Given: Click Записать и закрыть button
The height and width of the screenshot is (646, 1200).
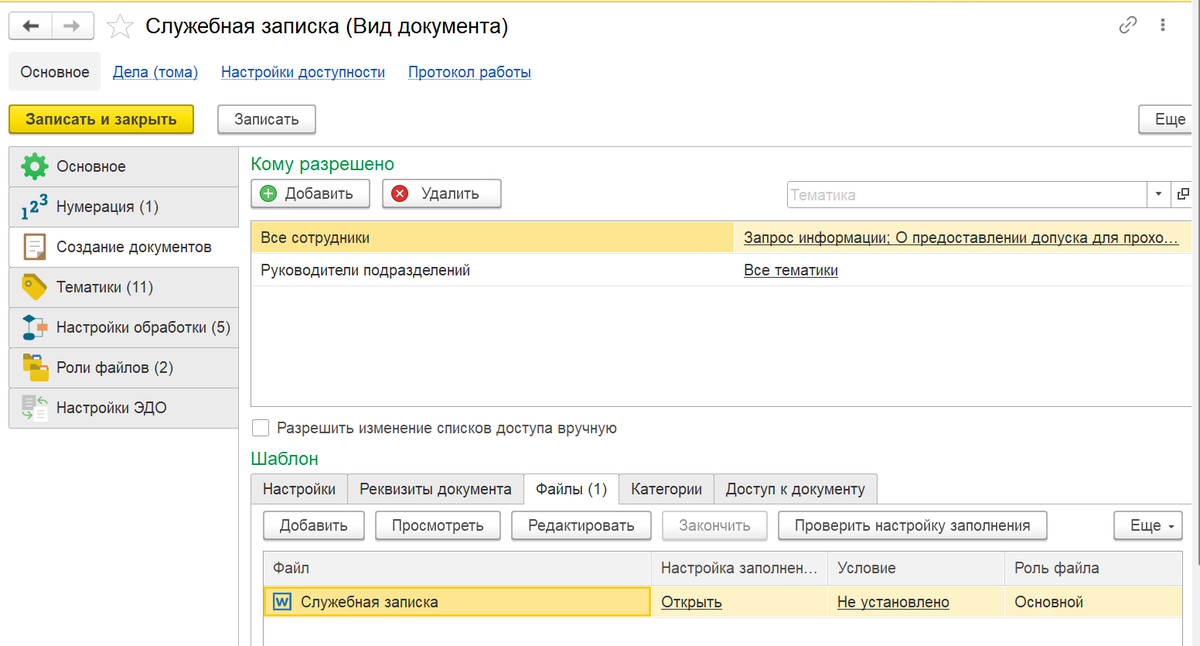Looking at the screenshot, I should coord(101,119).
